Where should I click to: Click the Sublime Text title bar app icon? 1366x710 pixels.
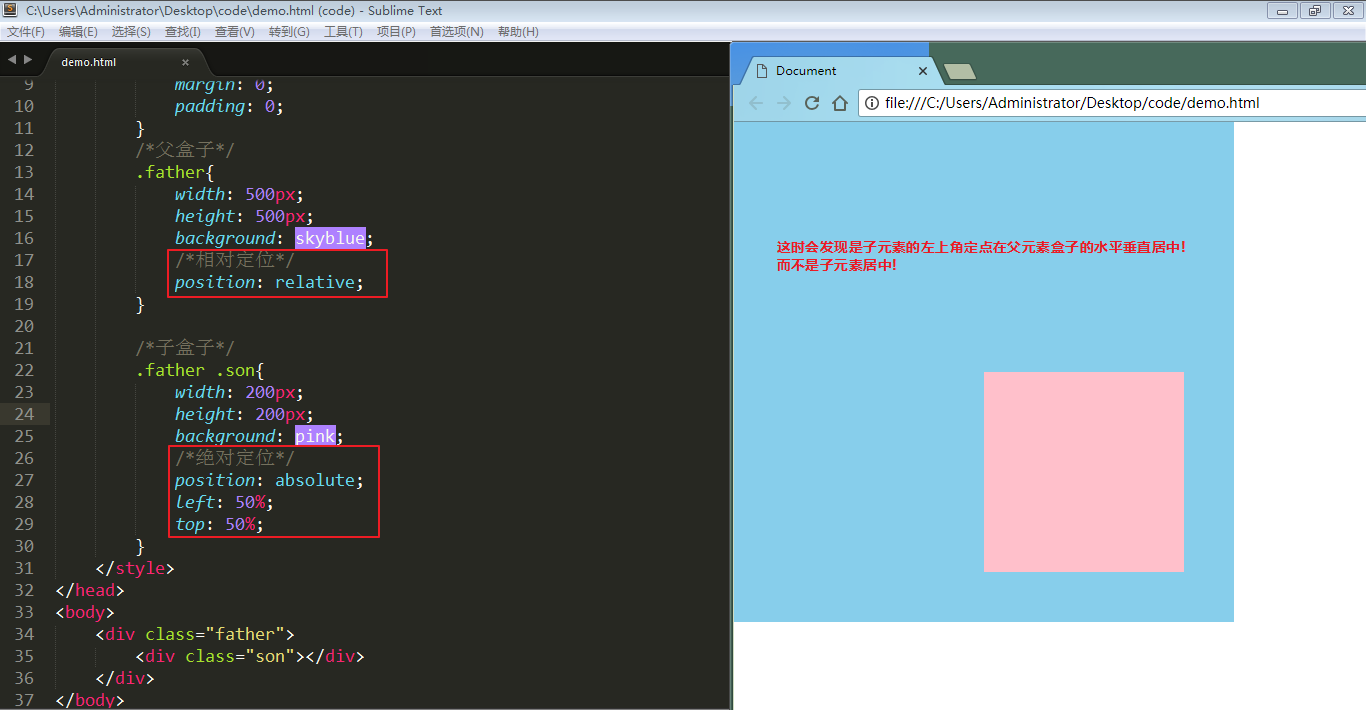click(11, 10)
